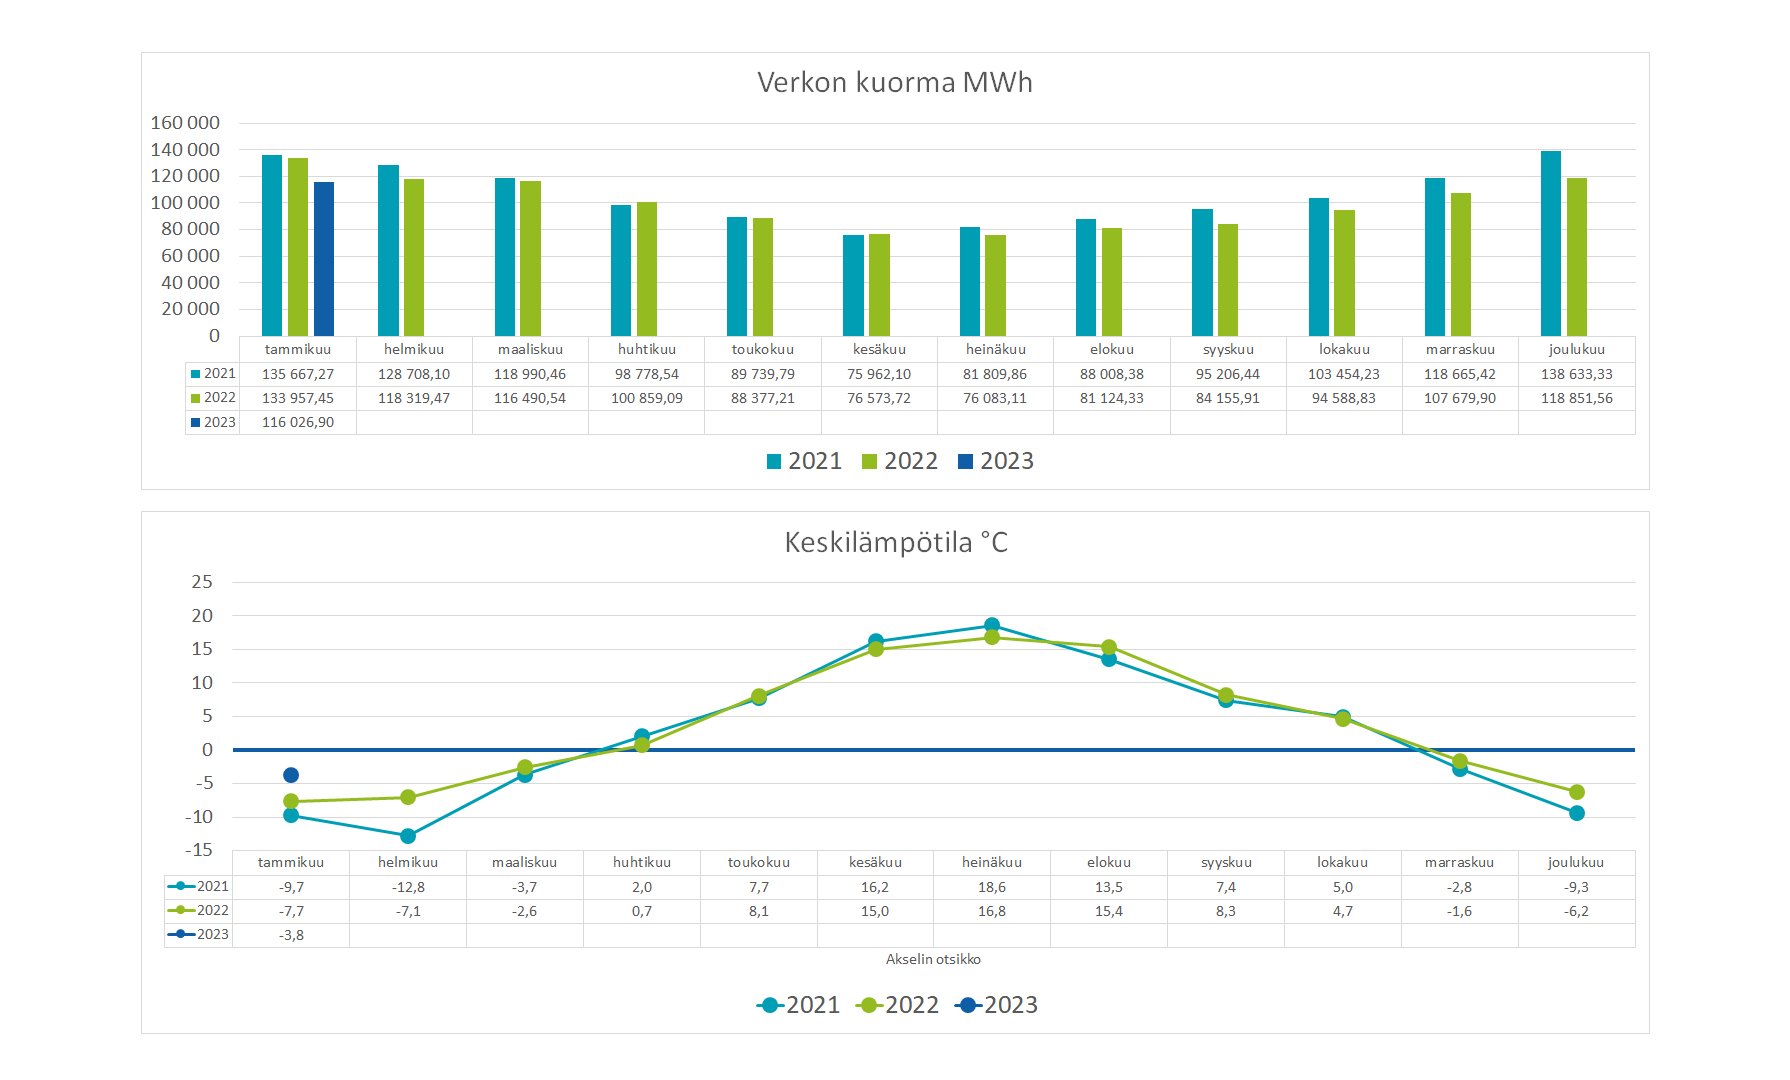The width and height of the screenshot is (1790, 1080).
Task: Select the 2021 joulukuu temperature marker
Action: 1577,813
